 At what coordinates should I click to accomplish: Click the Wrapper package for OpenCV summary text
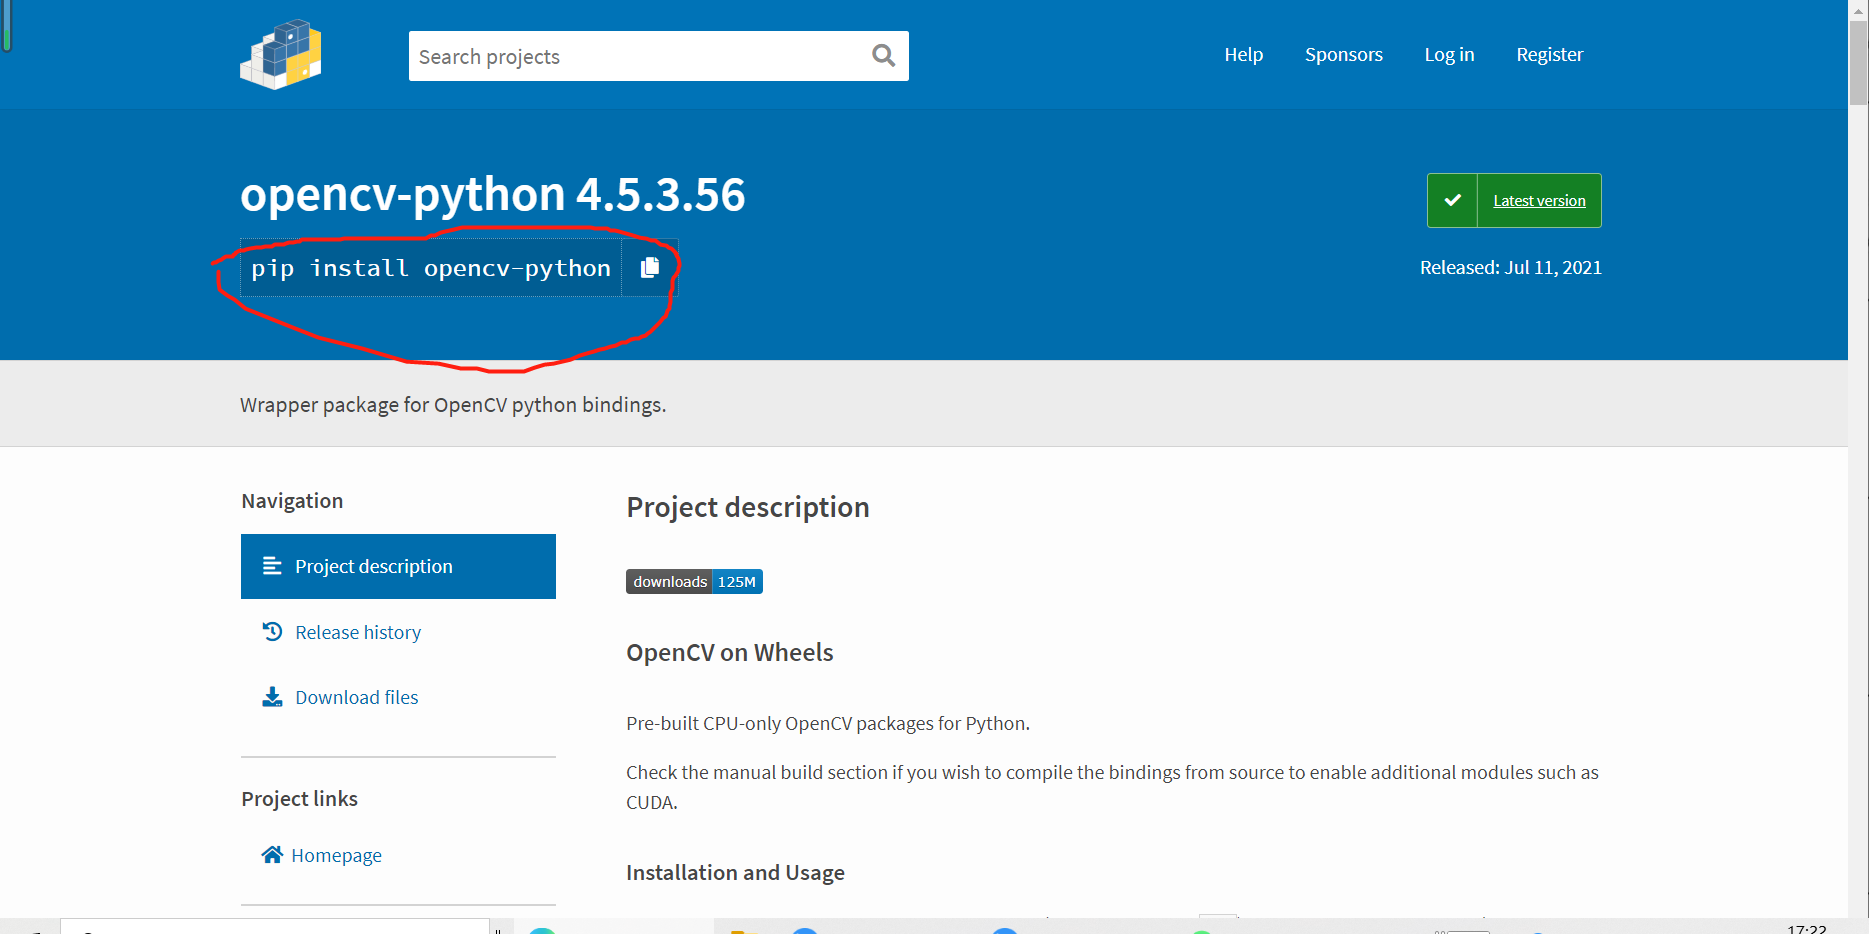[x=453, y=405]
